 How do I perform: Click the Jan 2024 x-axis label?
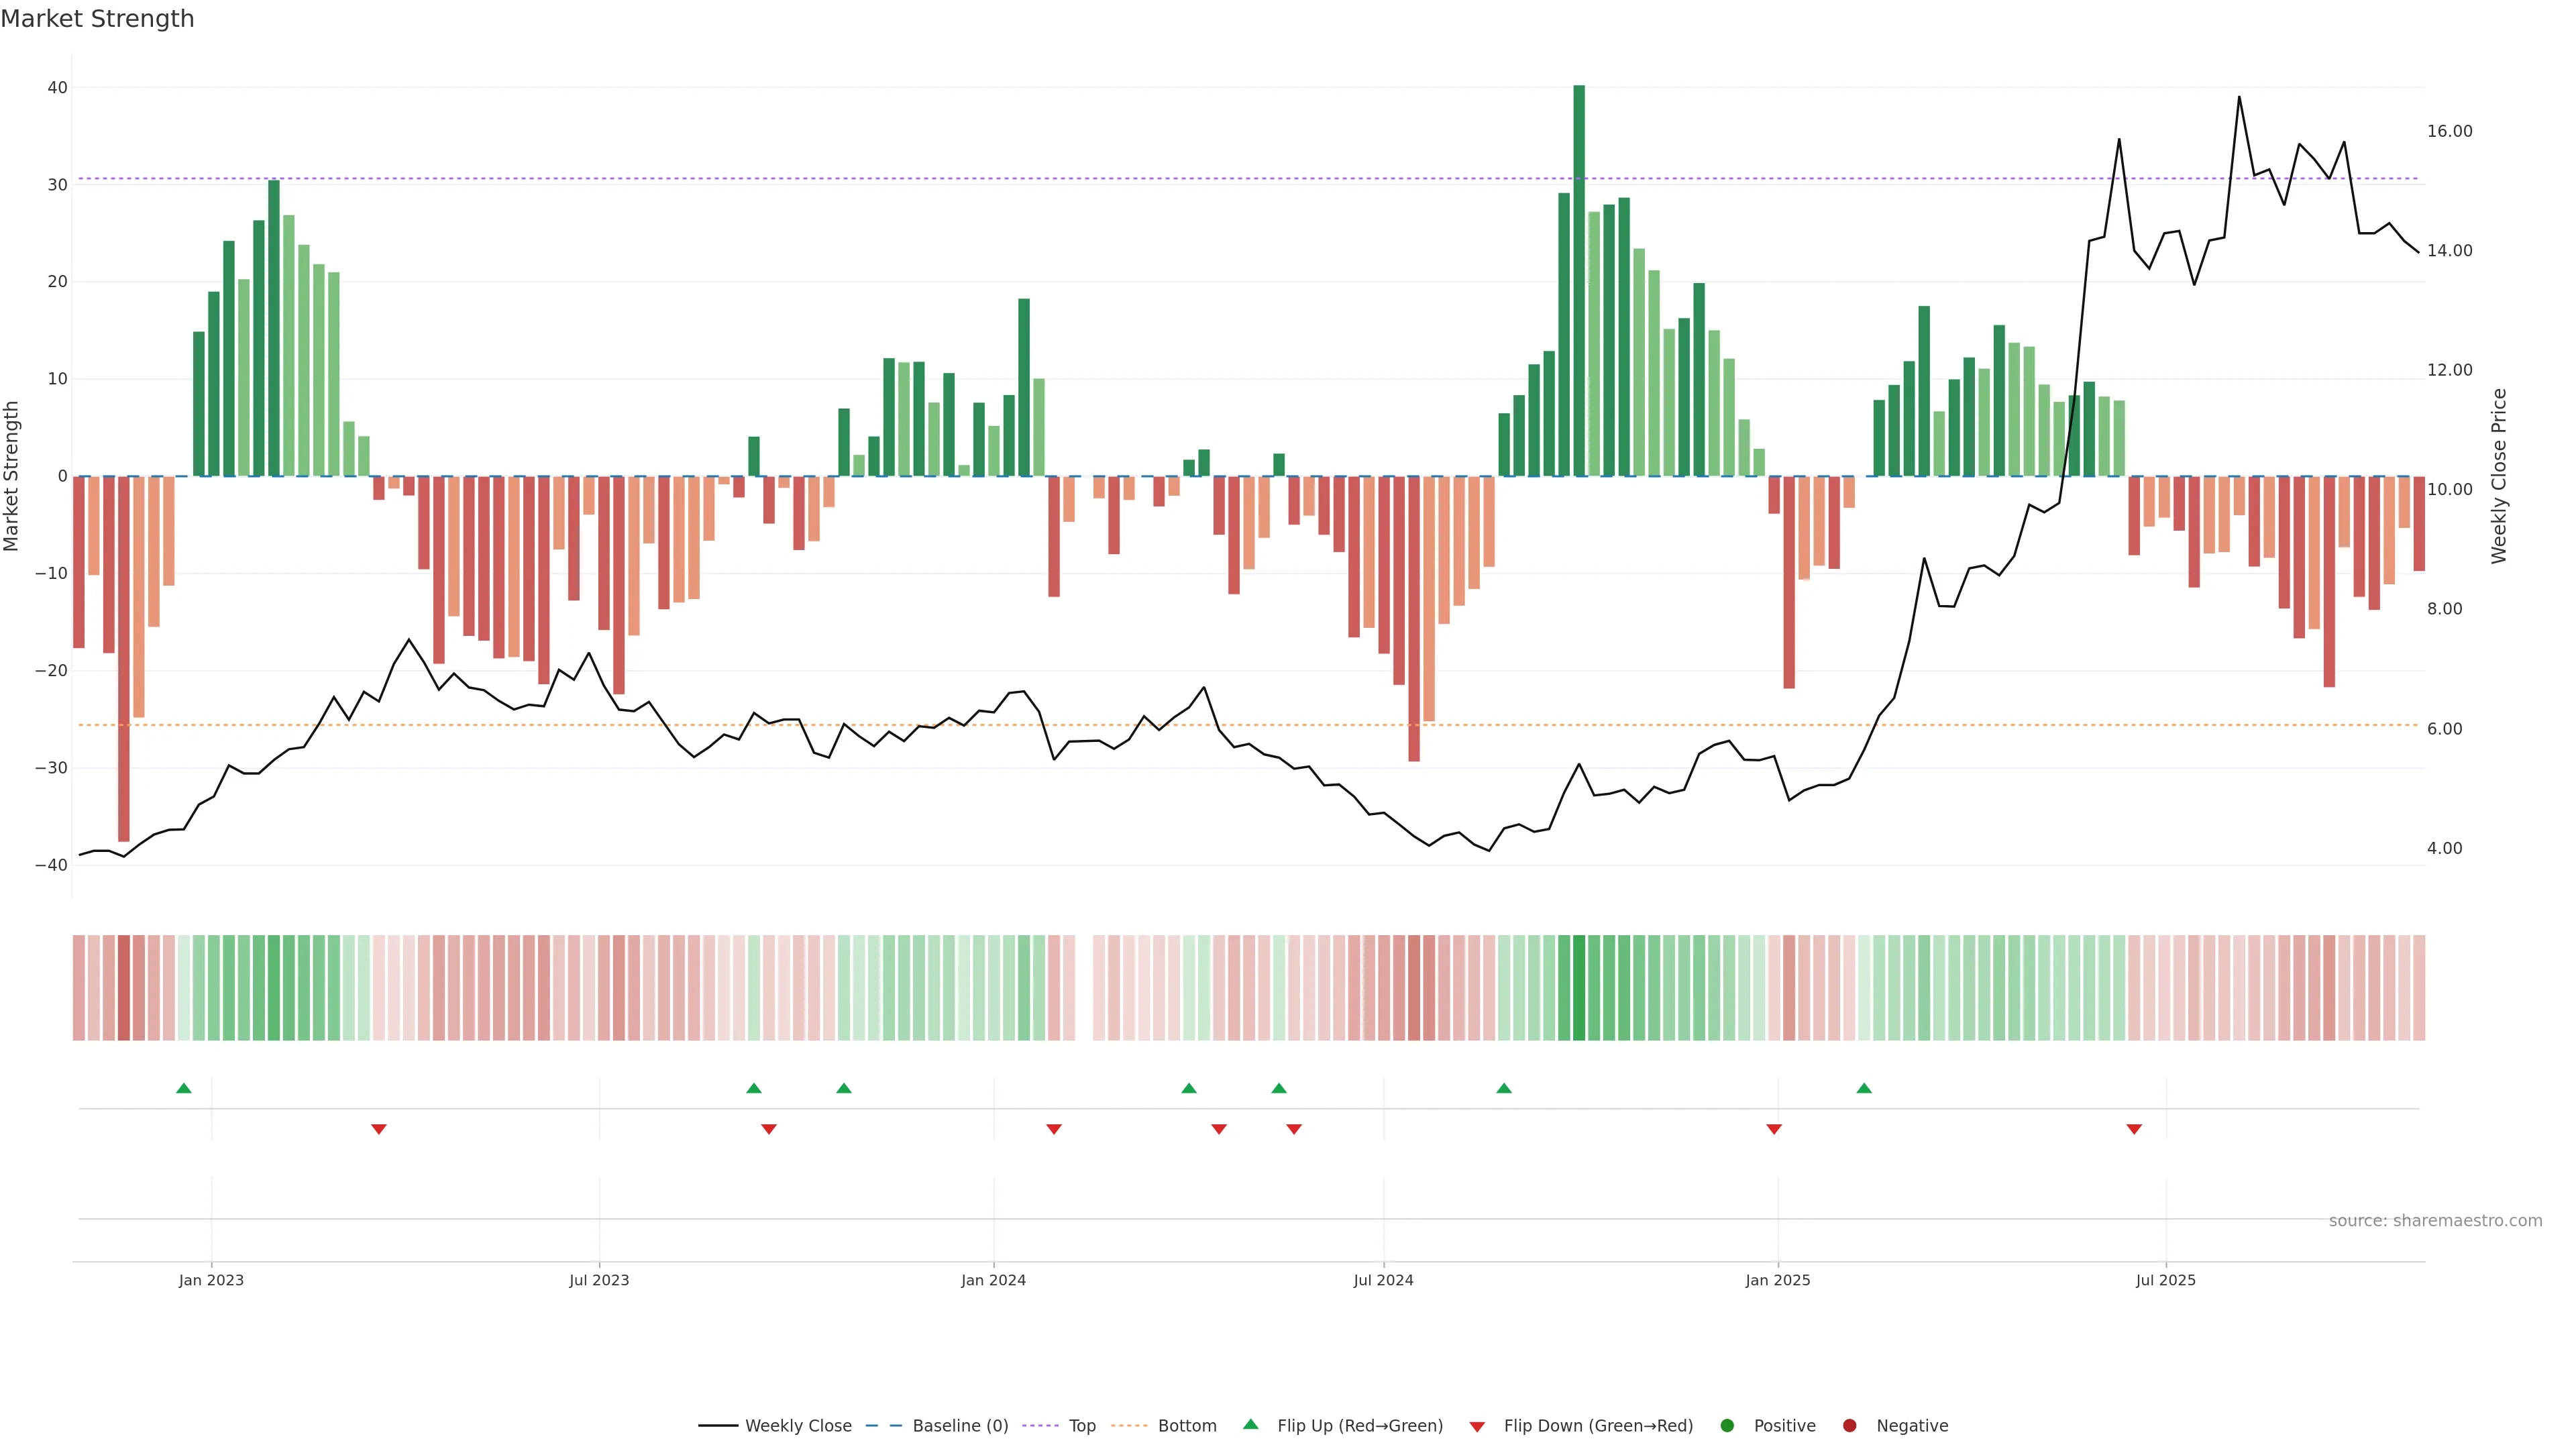point(993,1280)
